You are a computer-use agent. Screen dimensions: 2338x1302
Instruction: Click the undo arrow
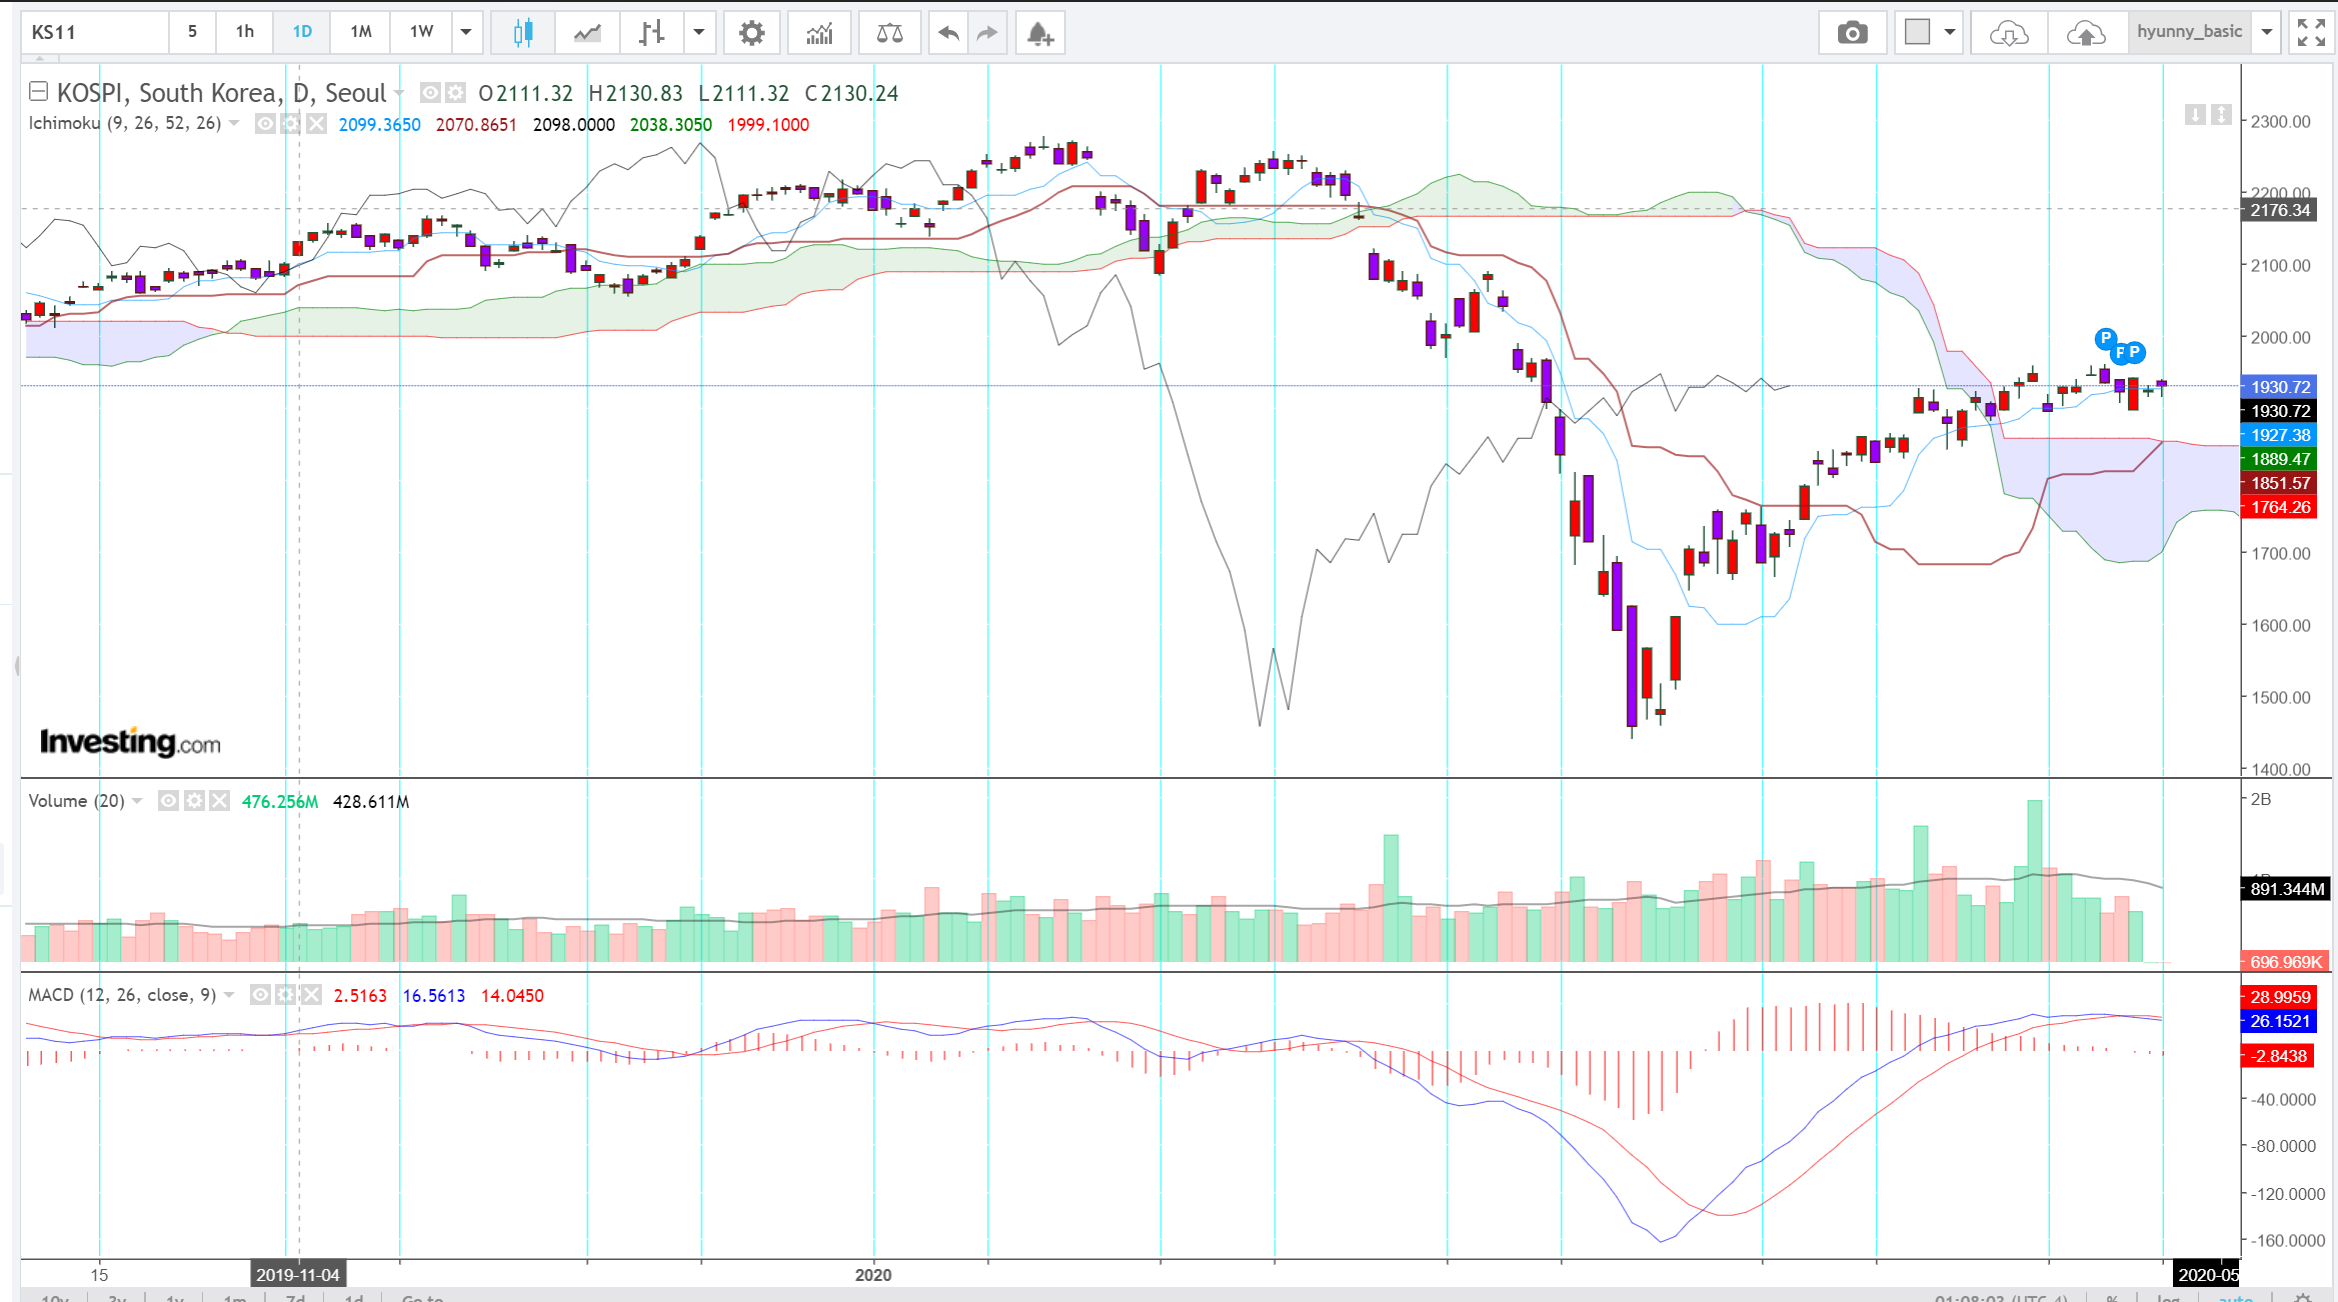coord(948,33)
